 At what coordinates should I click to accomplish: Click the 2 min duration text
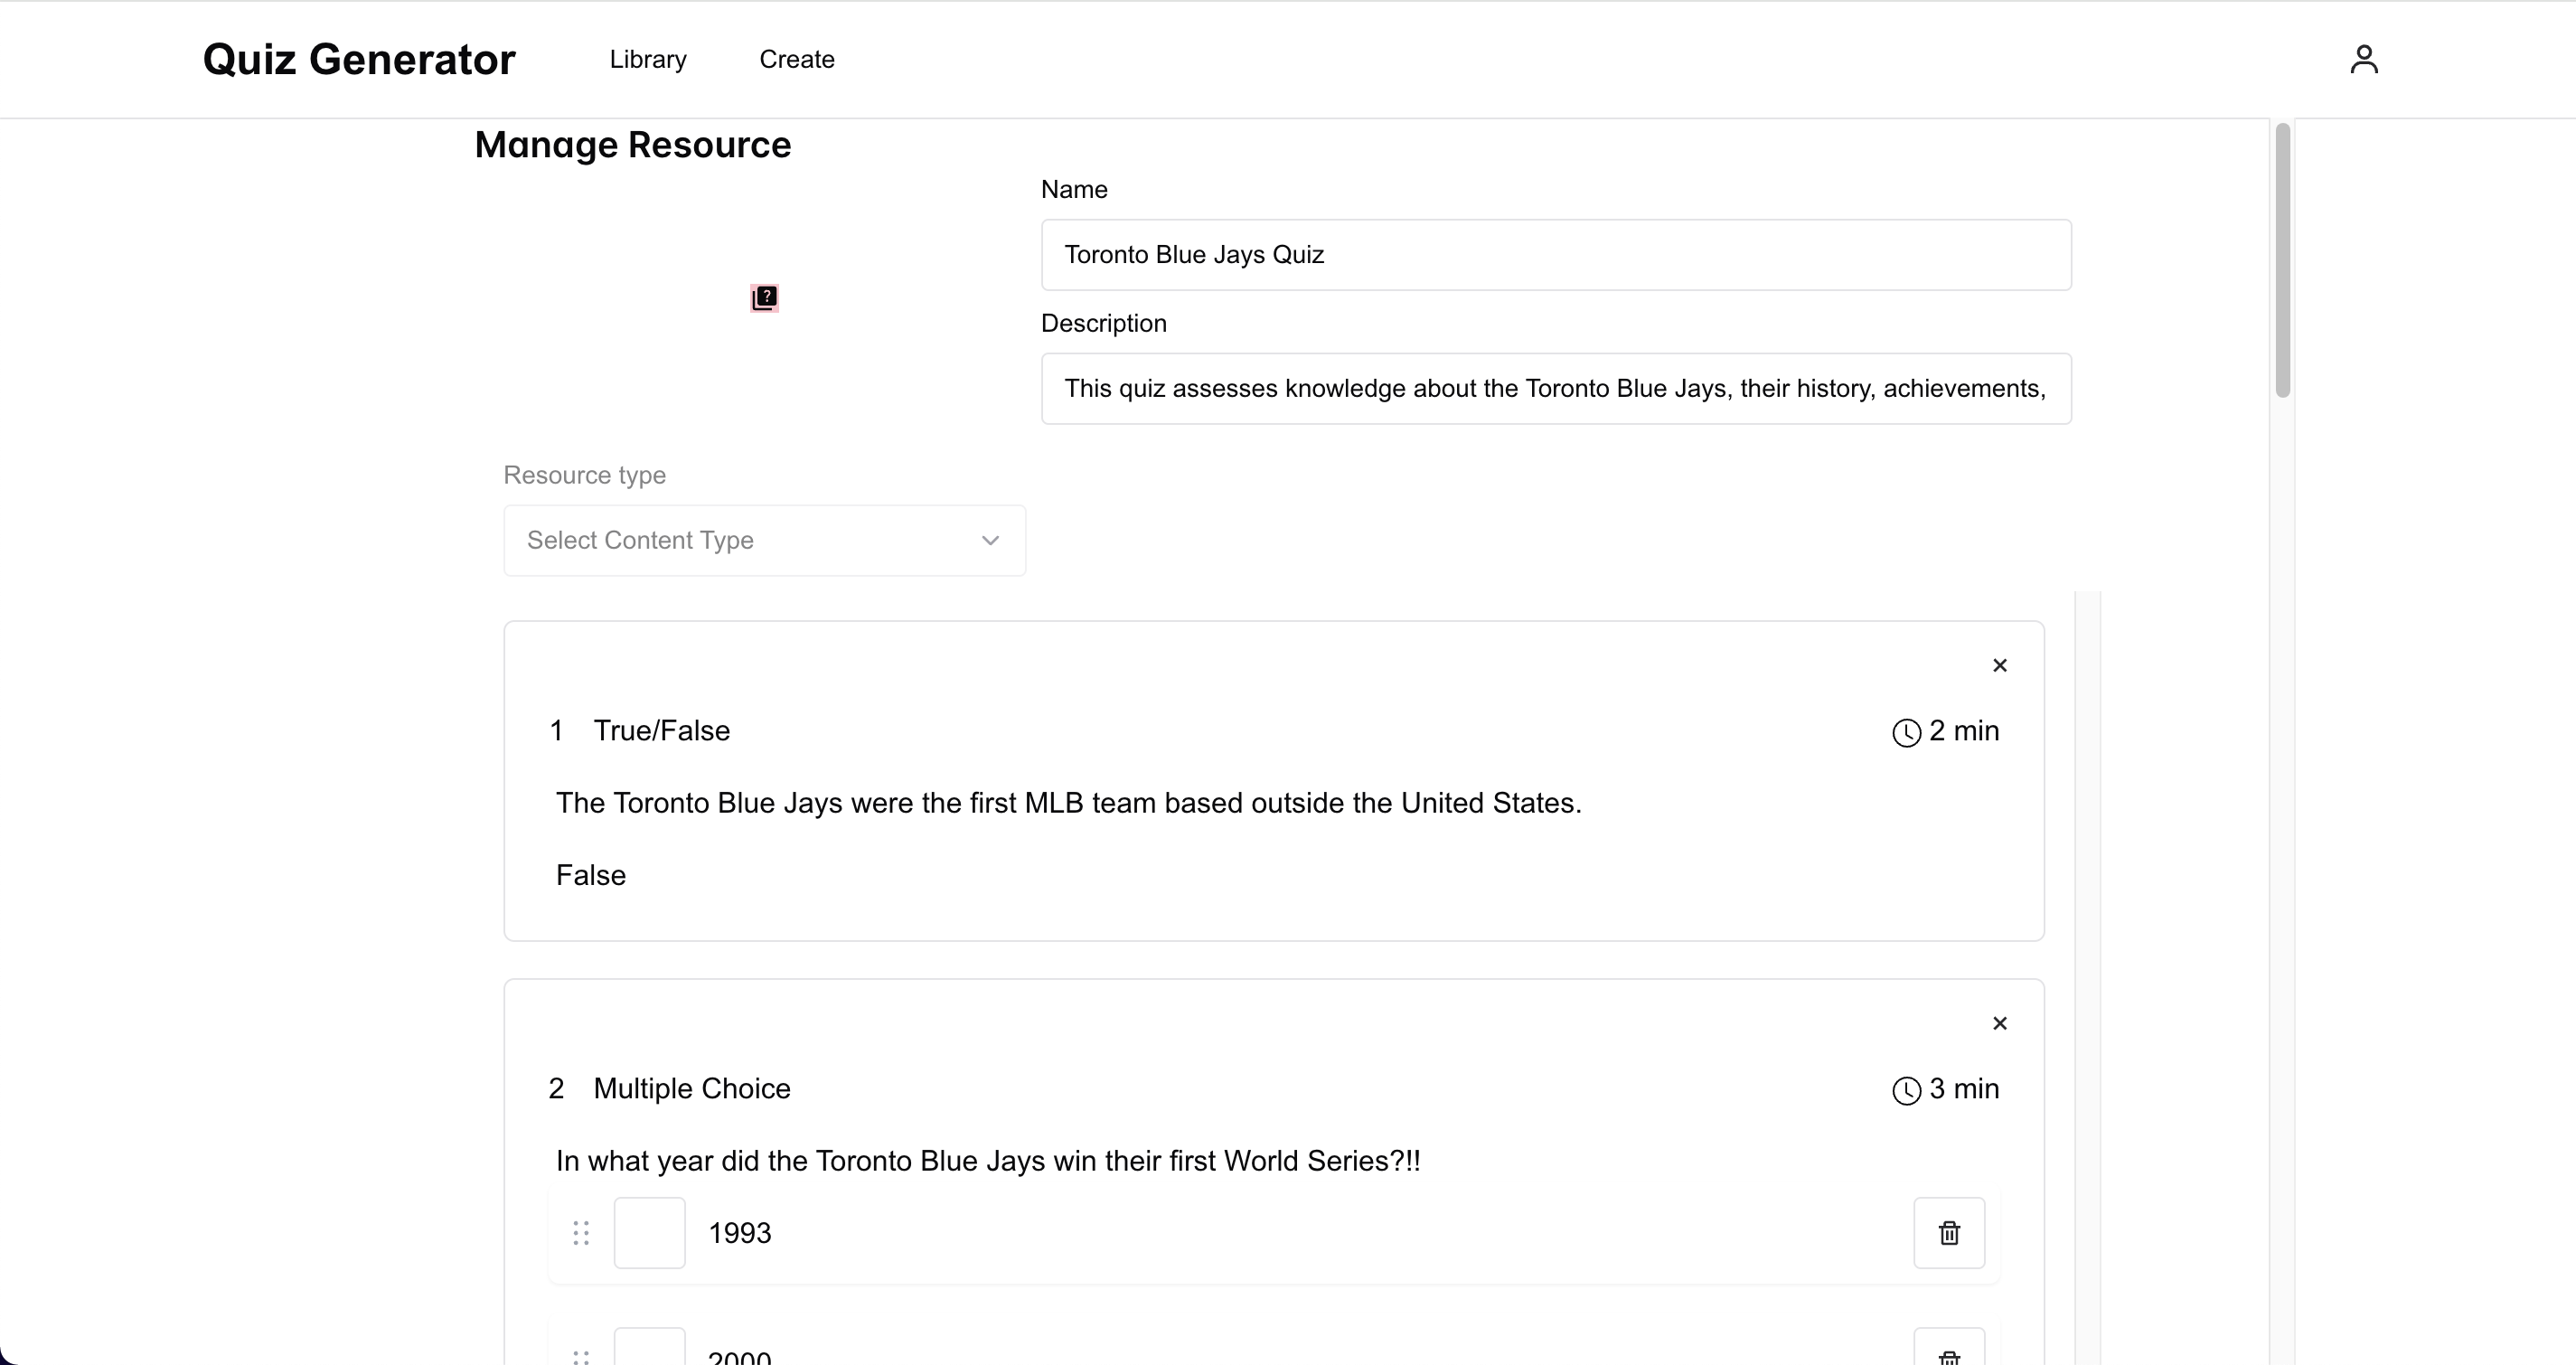tap(1964, 731)
